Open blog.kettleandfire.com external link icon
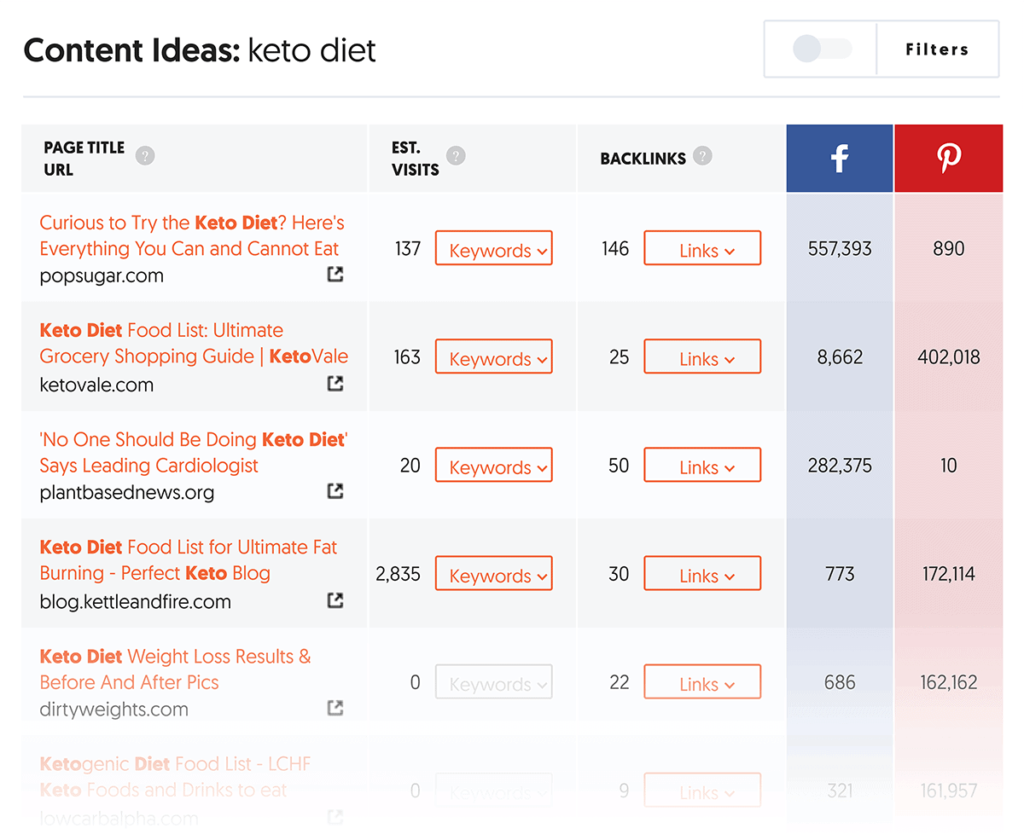The height and width of the screenshot is (840, 1024). tap(335, 600)
